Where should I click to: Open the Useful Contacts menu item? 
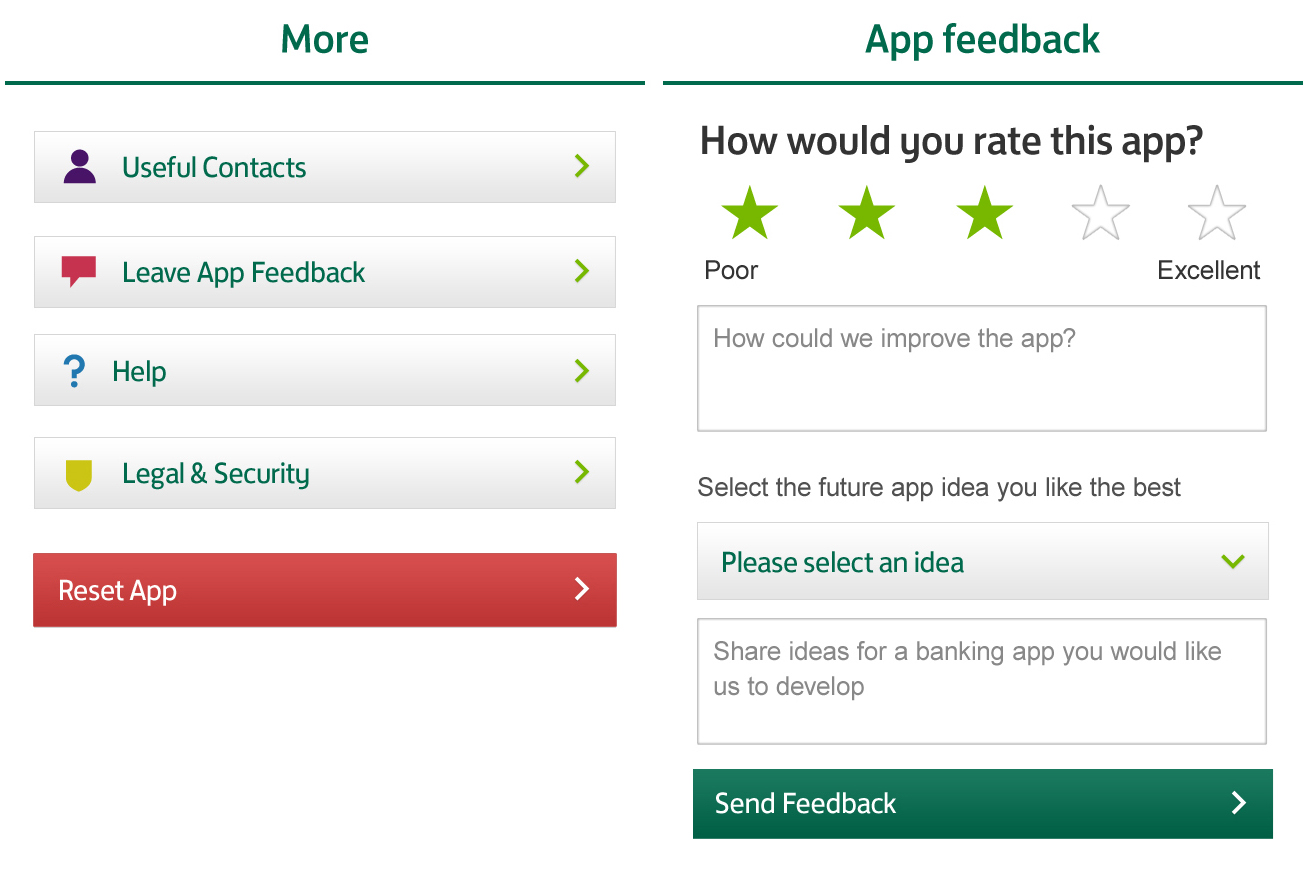point(324,167)
